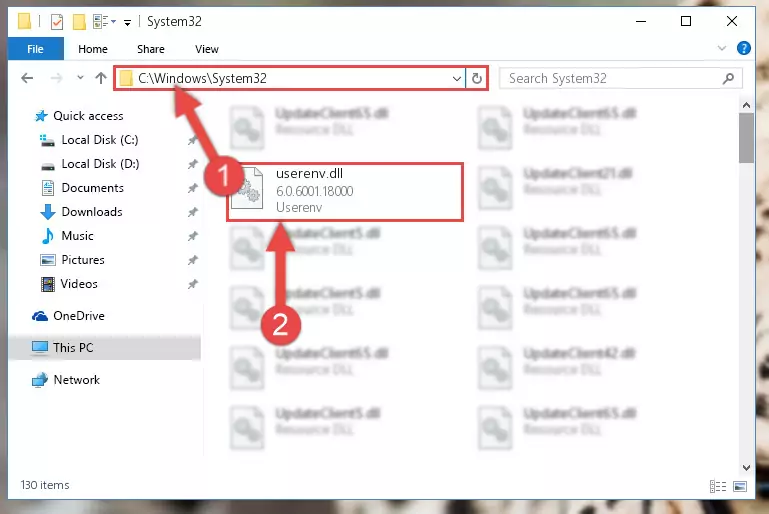Select the userenv.dll file name
The width and height of the screenshot is (769, 514).
(309, 174)
